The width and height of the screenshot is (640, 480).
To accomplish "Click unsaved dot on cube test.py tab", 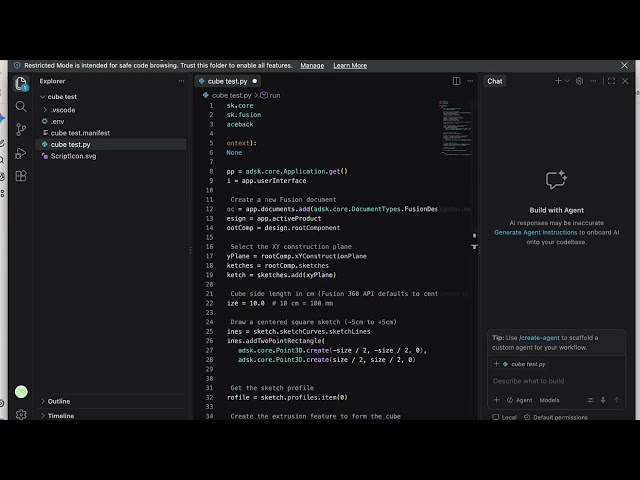I will point(255,81).
